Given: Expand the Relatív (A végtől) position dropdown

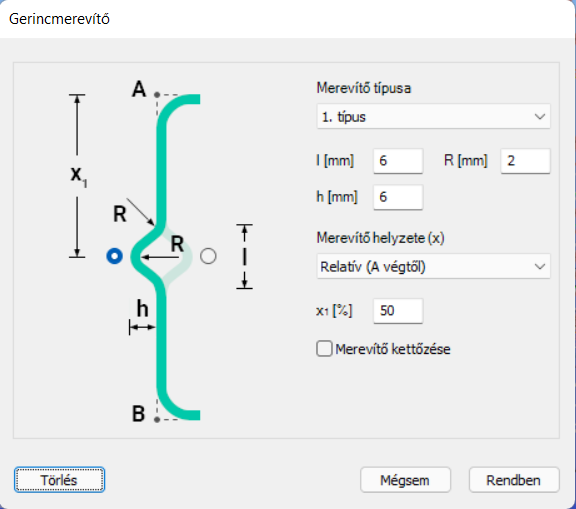Looking at the screenshot, I should [x=433, y=266].
